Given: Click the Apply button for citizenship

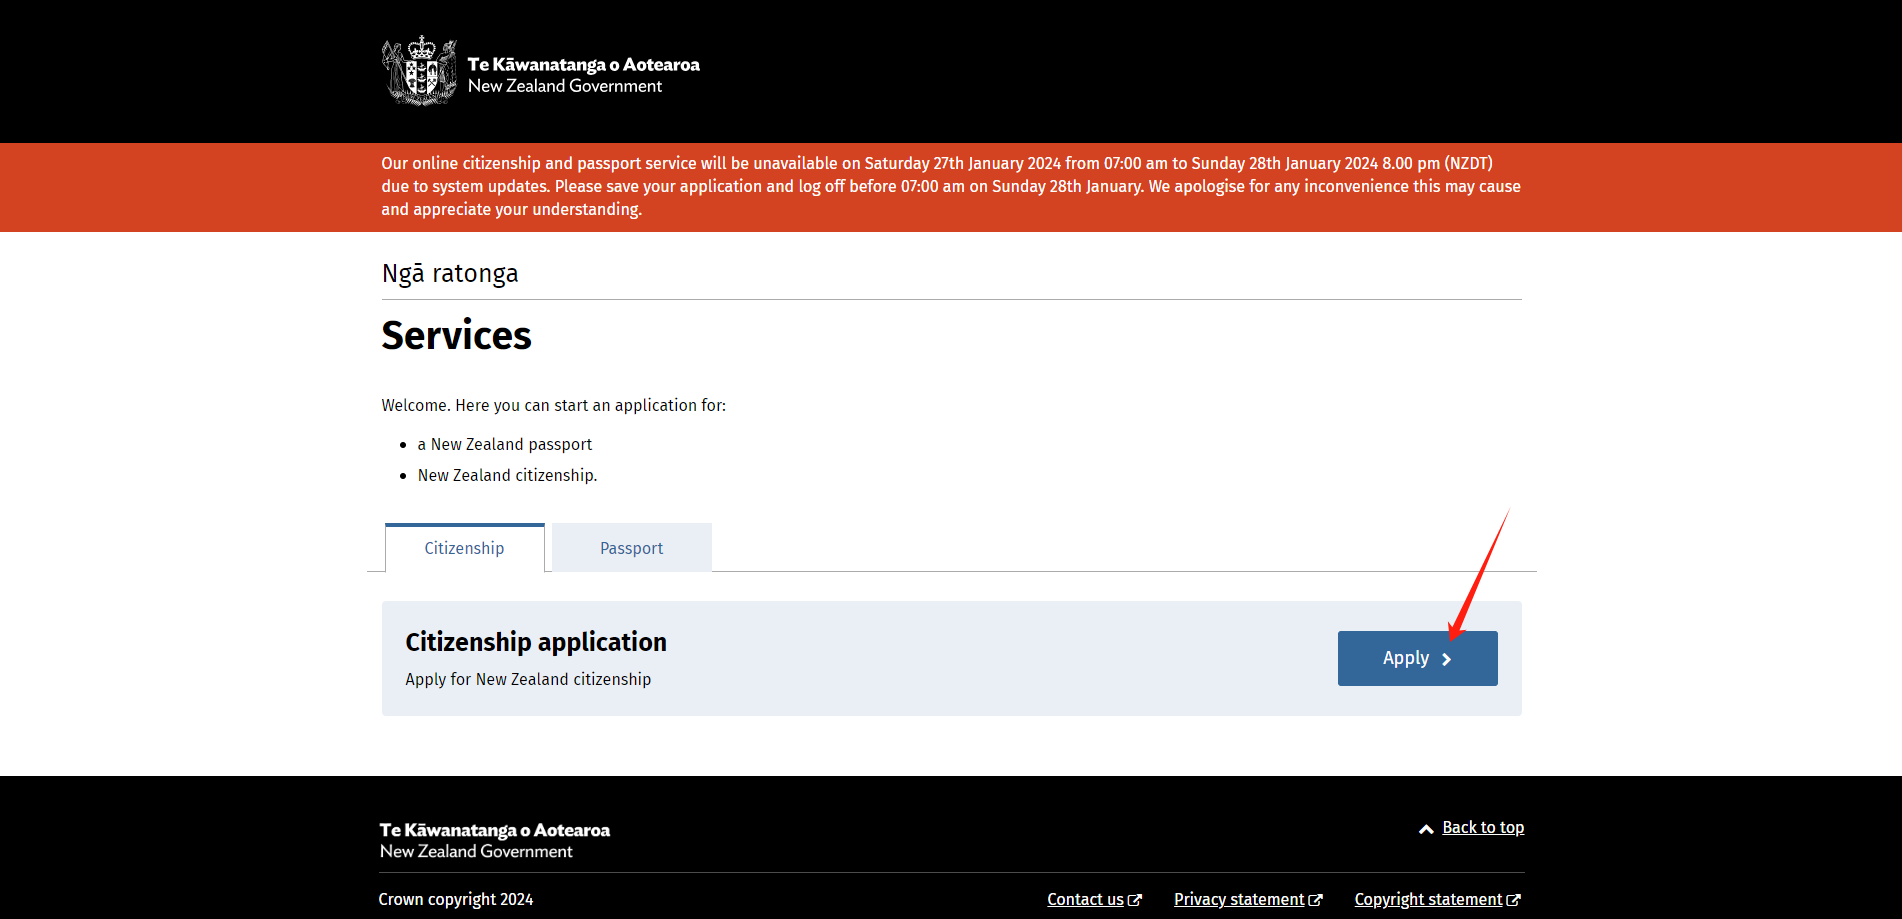Looking at the screenshot, I should pyautogui.click(x=1417, y=658).
